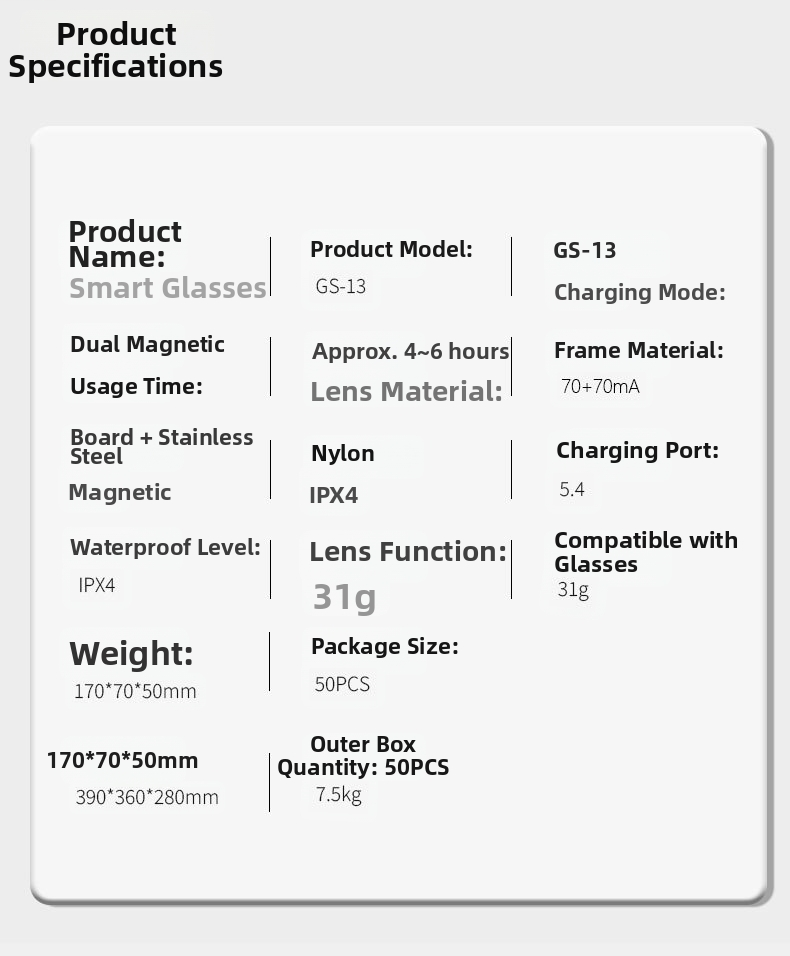Image resolution: width=790 pixels, height=956 pixels.
Task: Click the Usage Time label
Action: [137, 387]
